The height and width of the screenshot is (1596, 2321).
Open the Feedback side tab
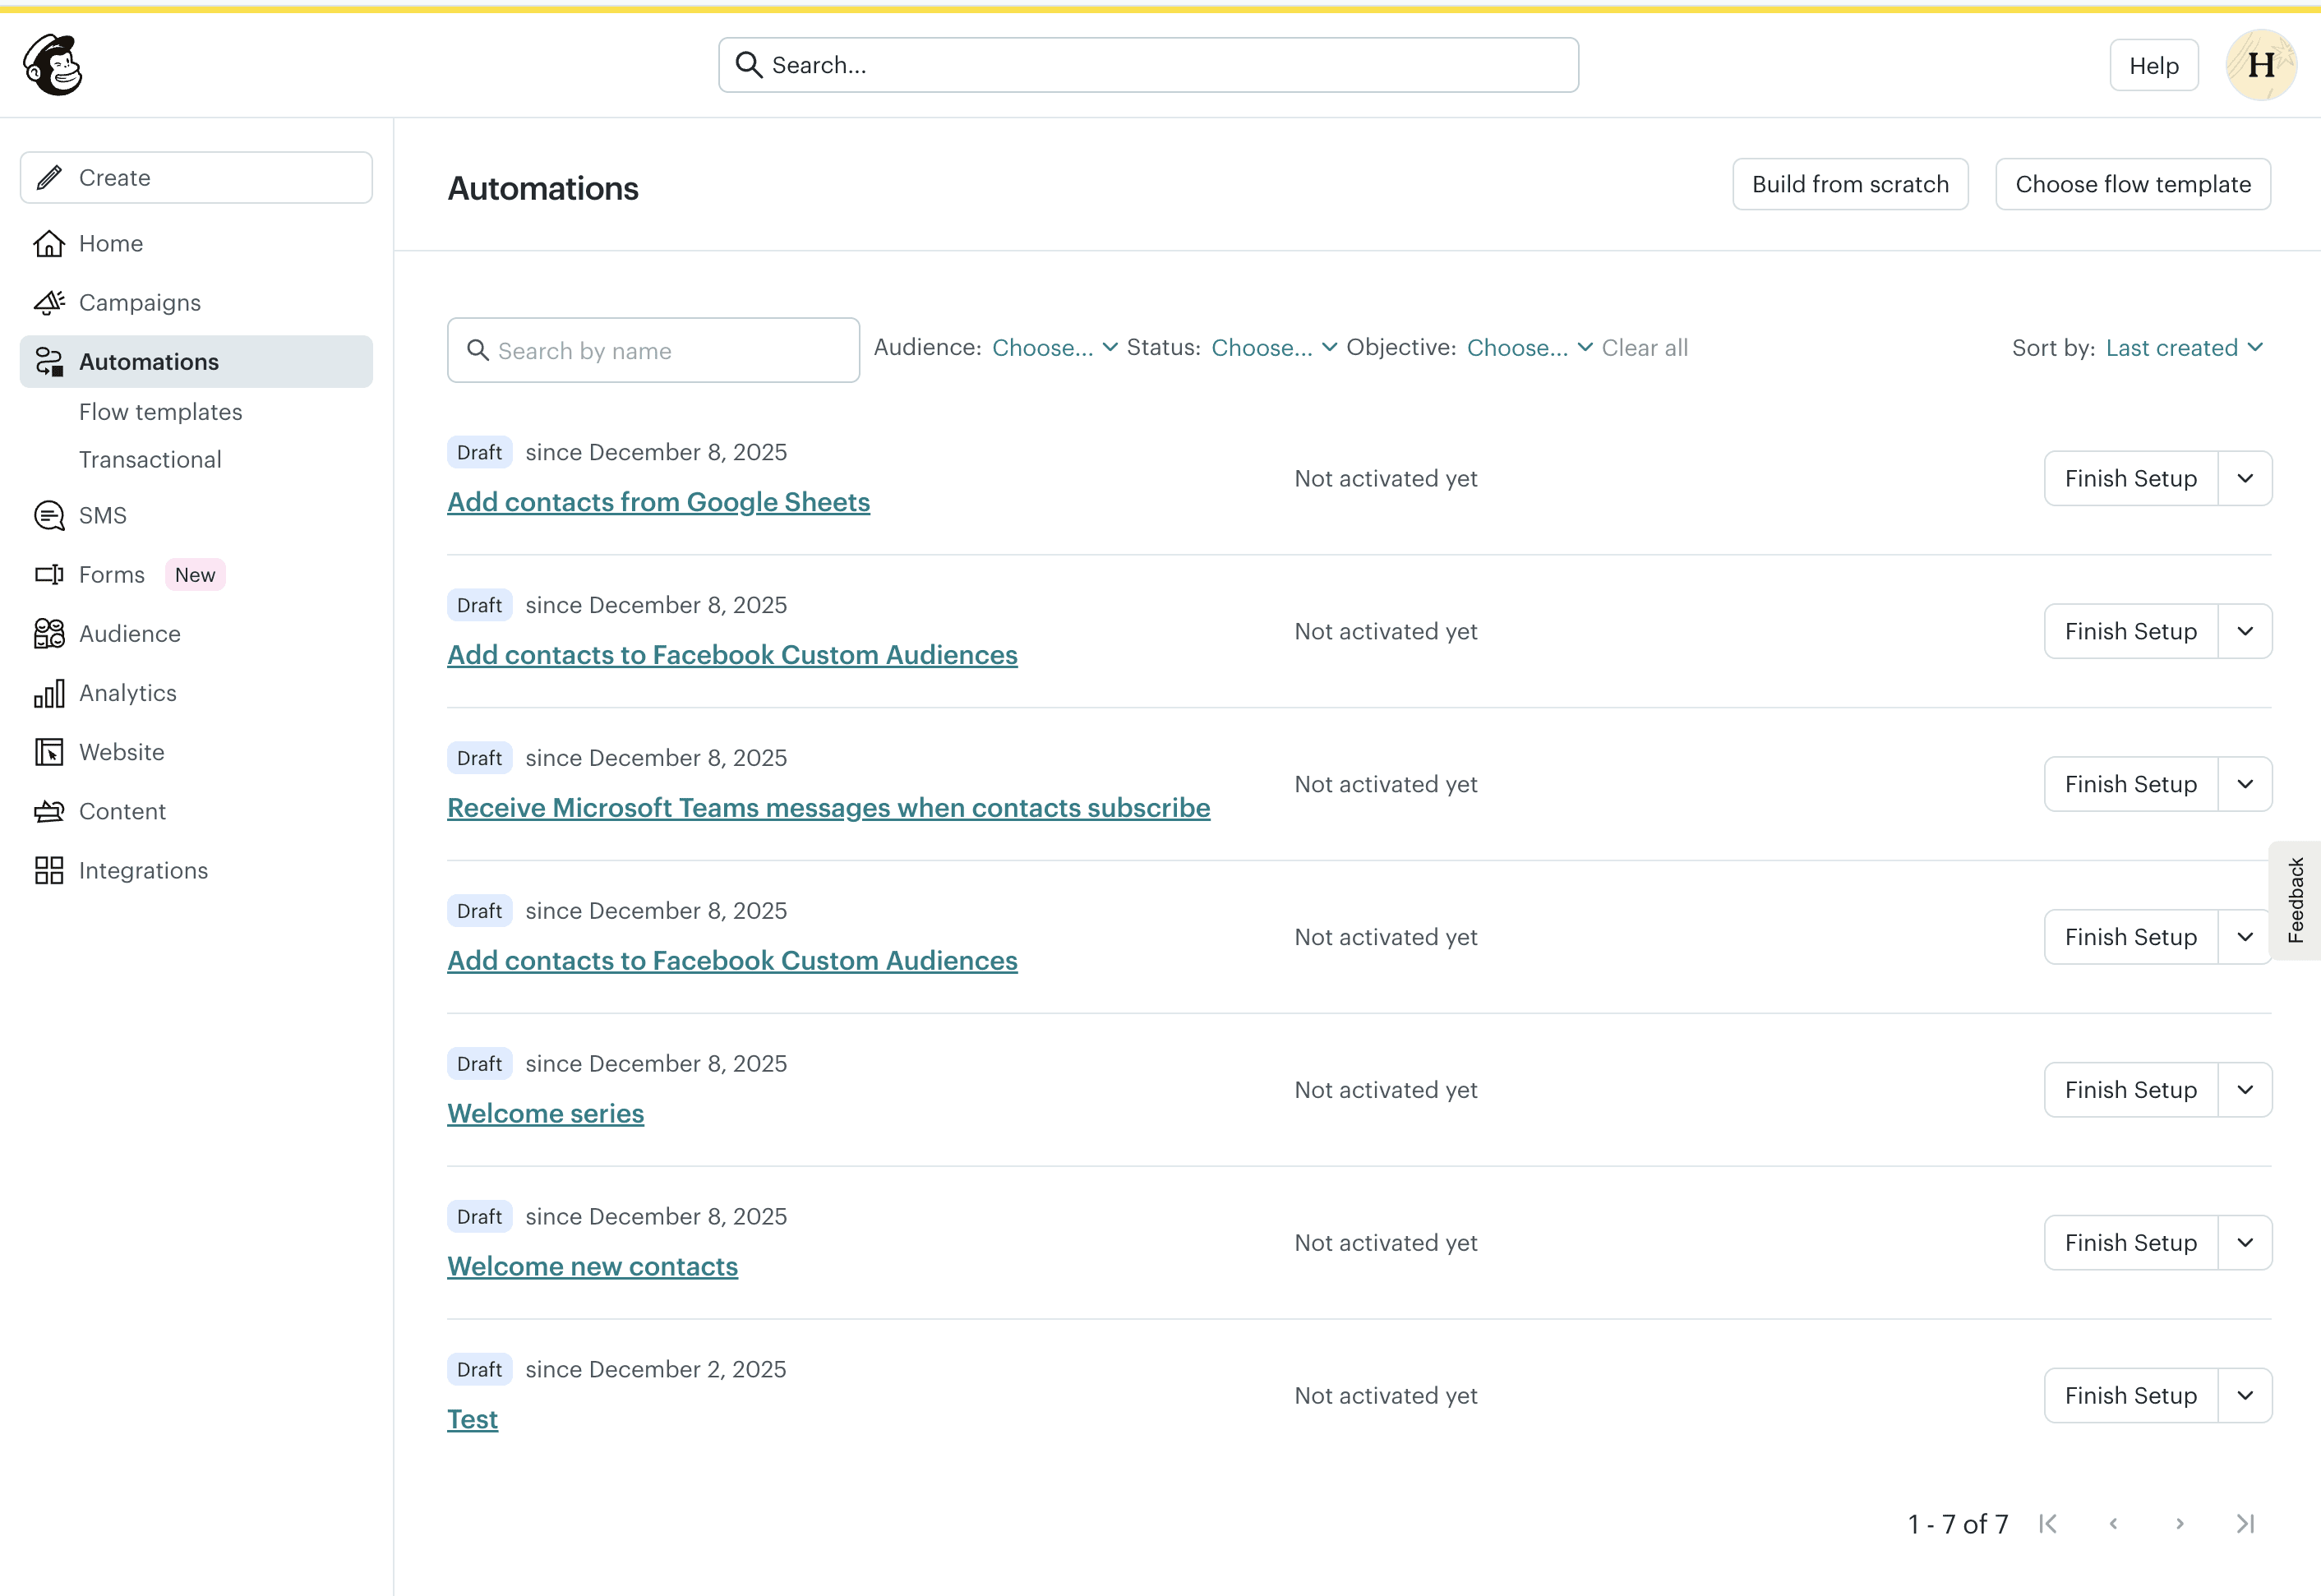[2295, 900]
